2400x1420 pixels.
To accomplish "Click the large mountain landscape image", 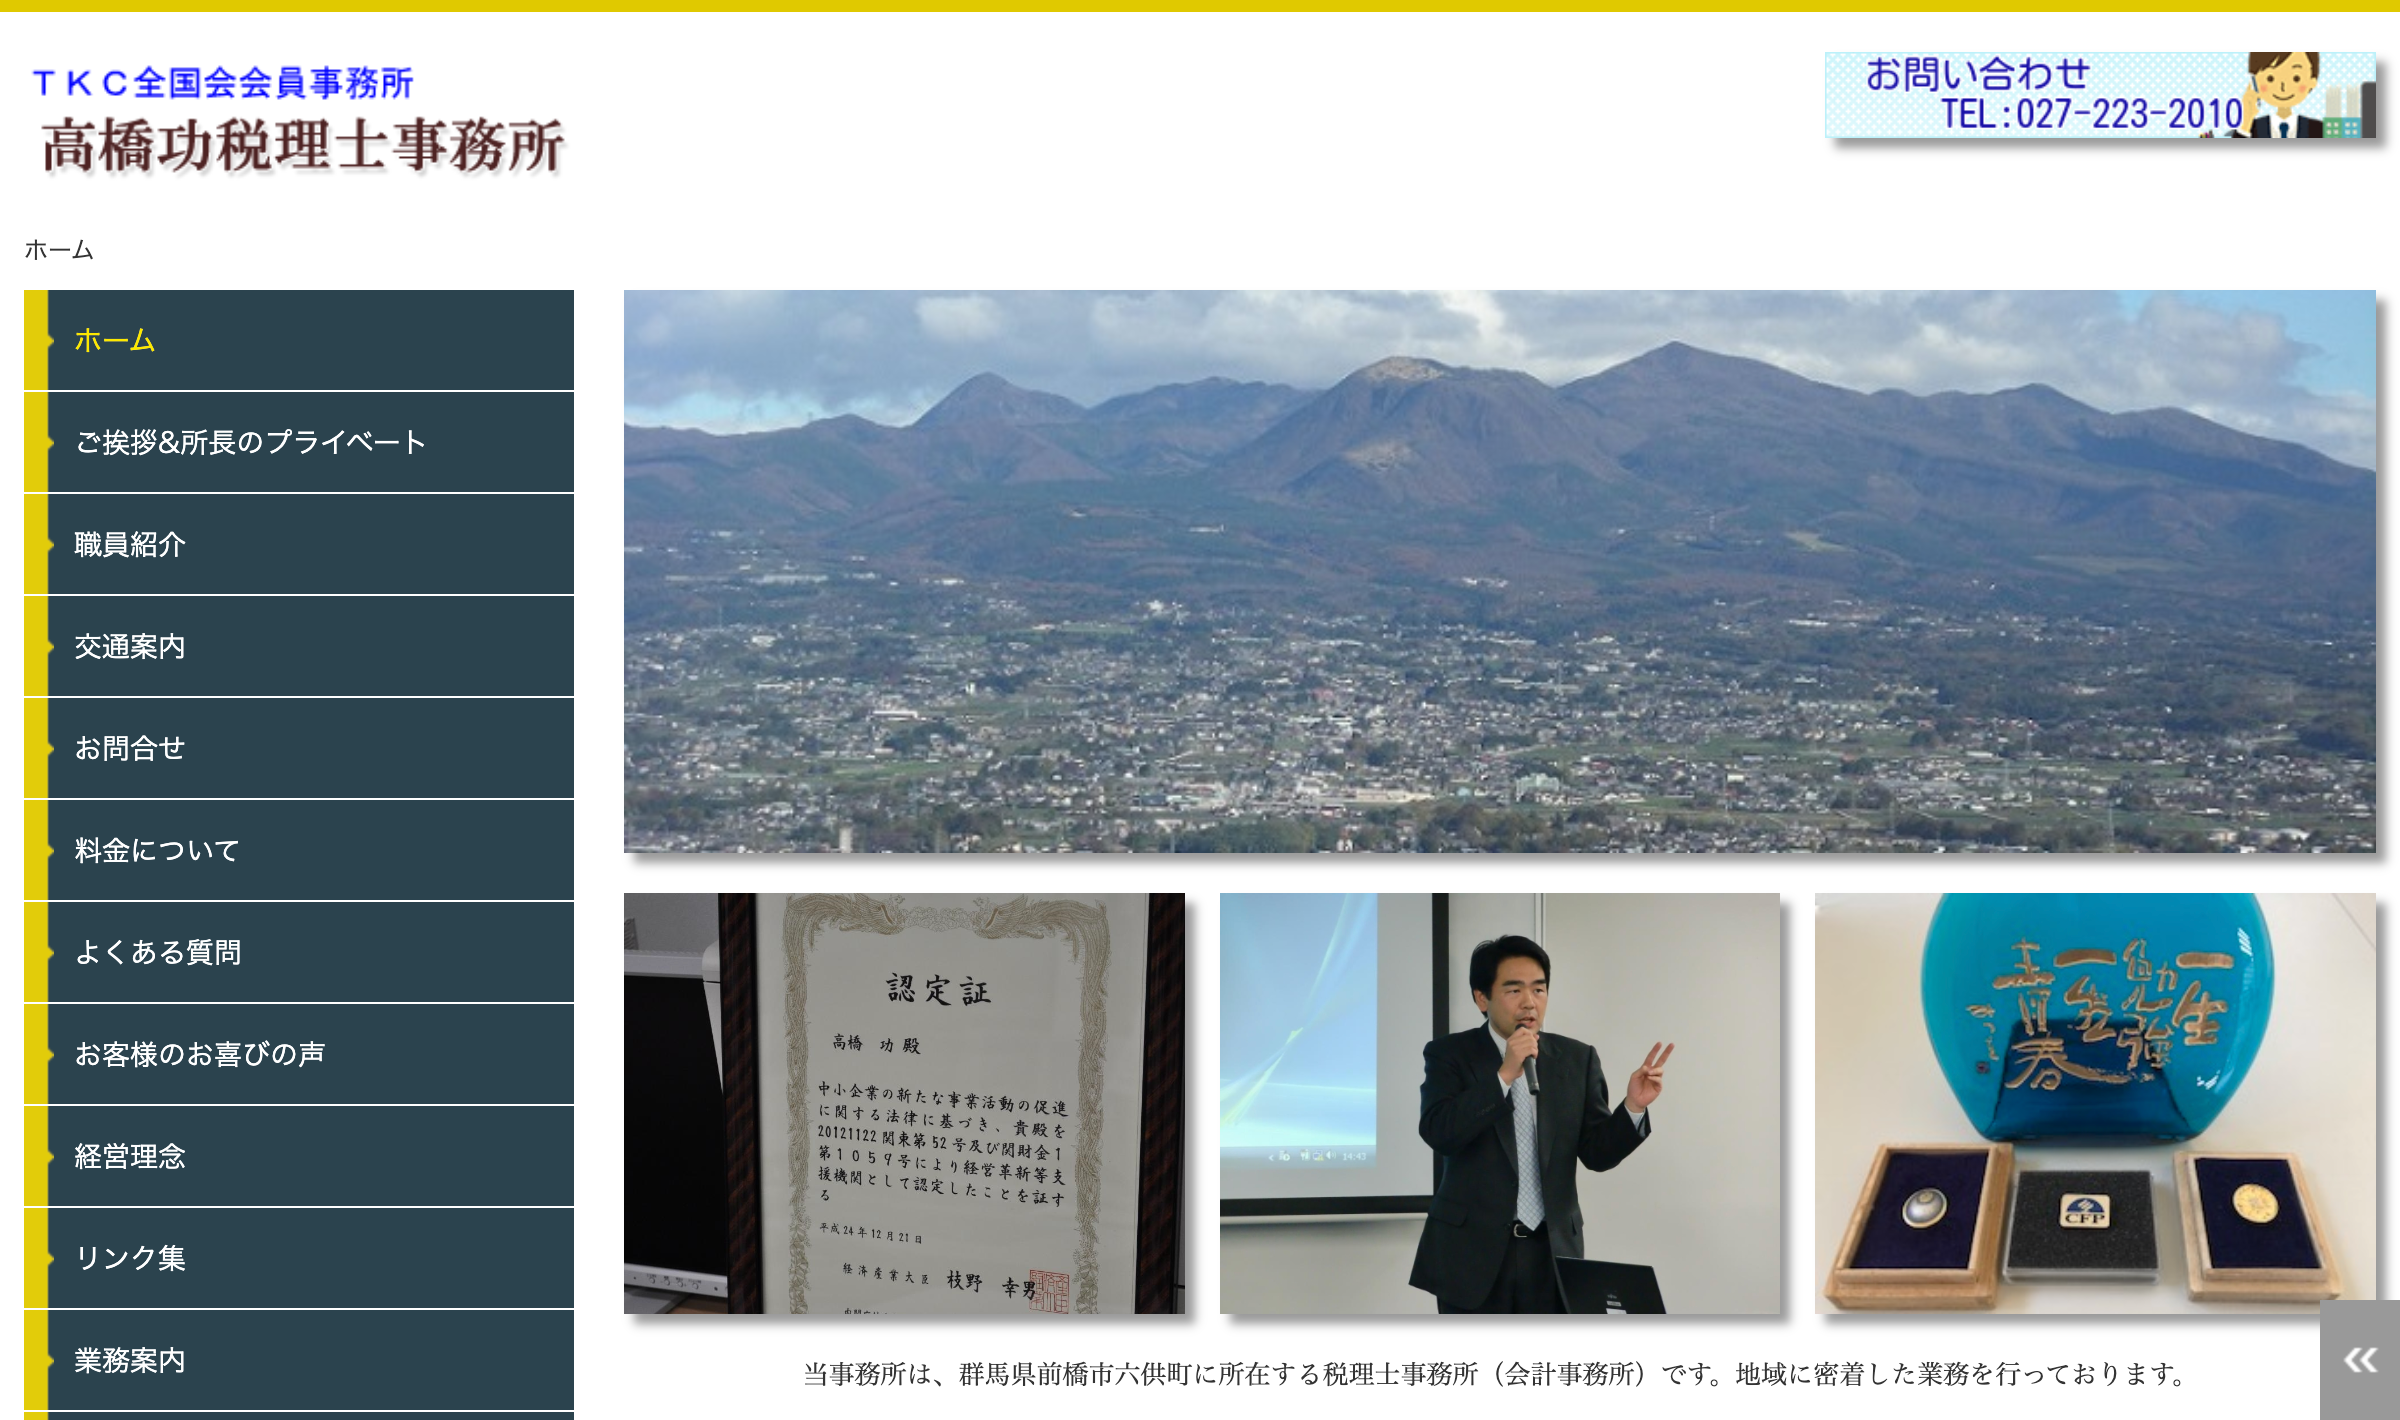I will point(1499,571).
